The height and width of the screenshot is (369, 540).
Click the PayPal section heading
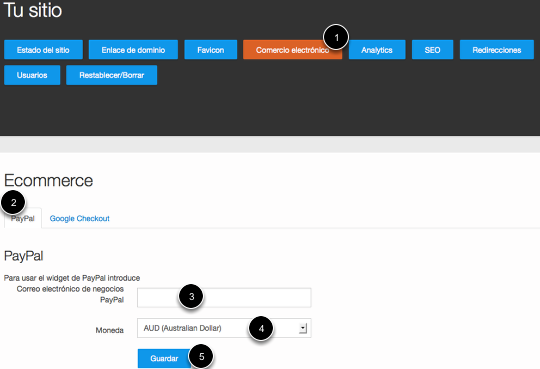pos(23,256)
